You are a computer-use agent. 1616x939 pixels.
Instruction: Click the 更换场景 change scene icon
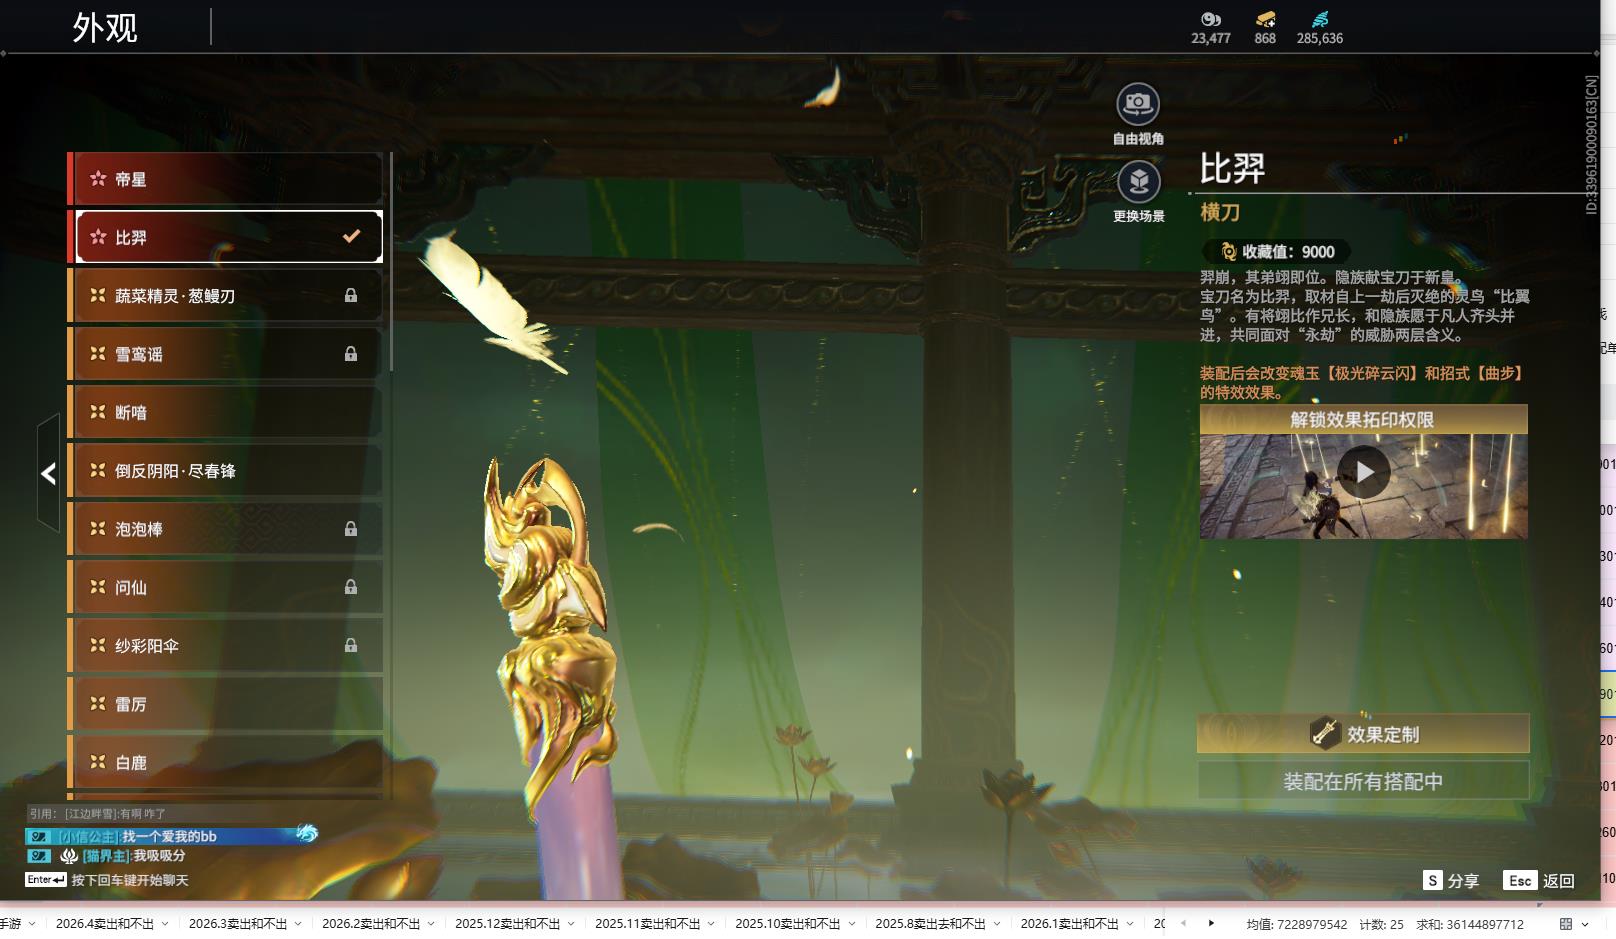[1138, 182]
